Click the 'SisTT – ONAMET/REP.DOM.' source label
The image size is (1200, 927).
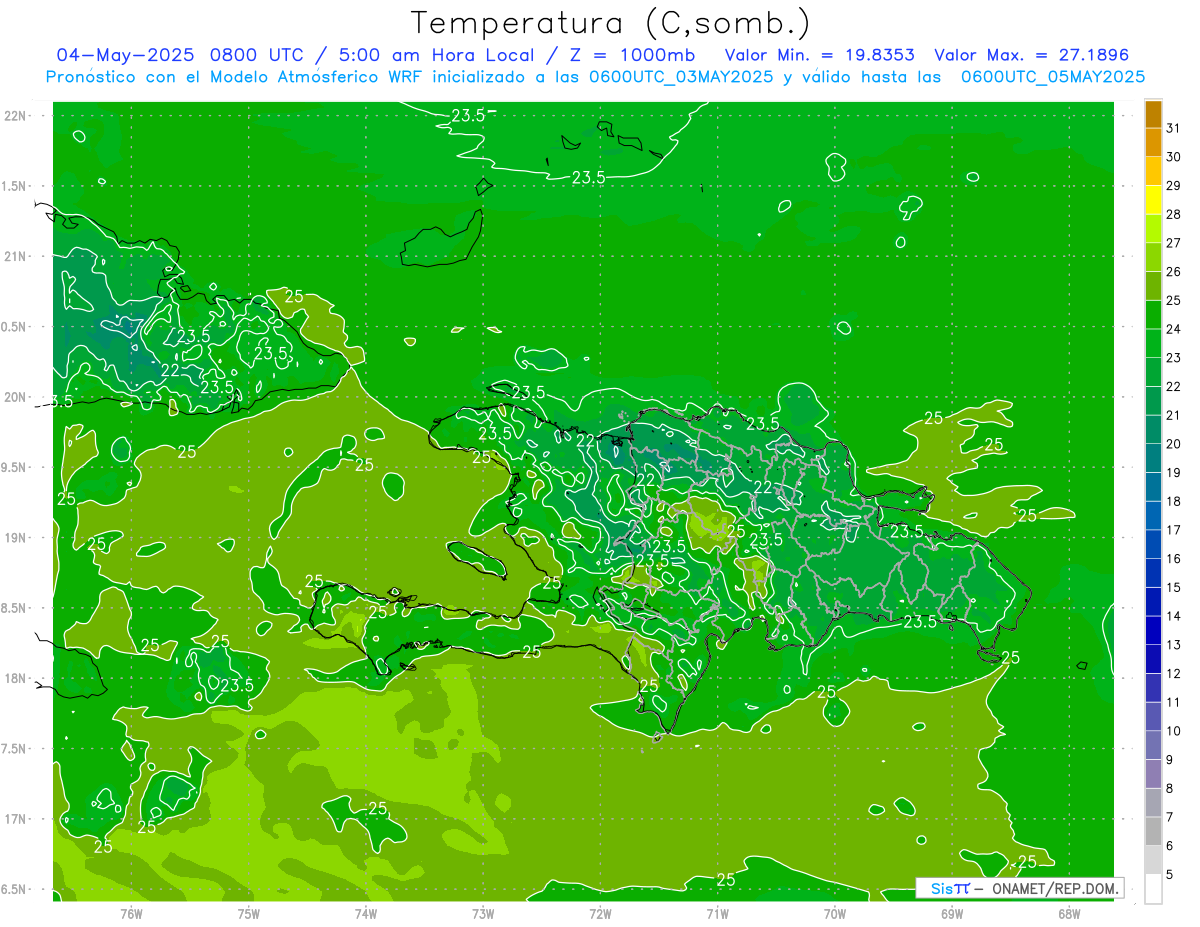click(x=1019, y=888)
